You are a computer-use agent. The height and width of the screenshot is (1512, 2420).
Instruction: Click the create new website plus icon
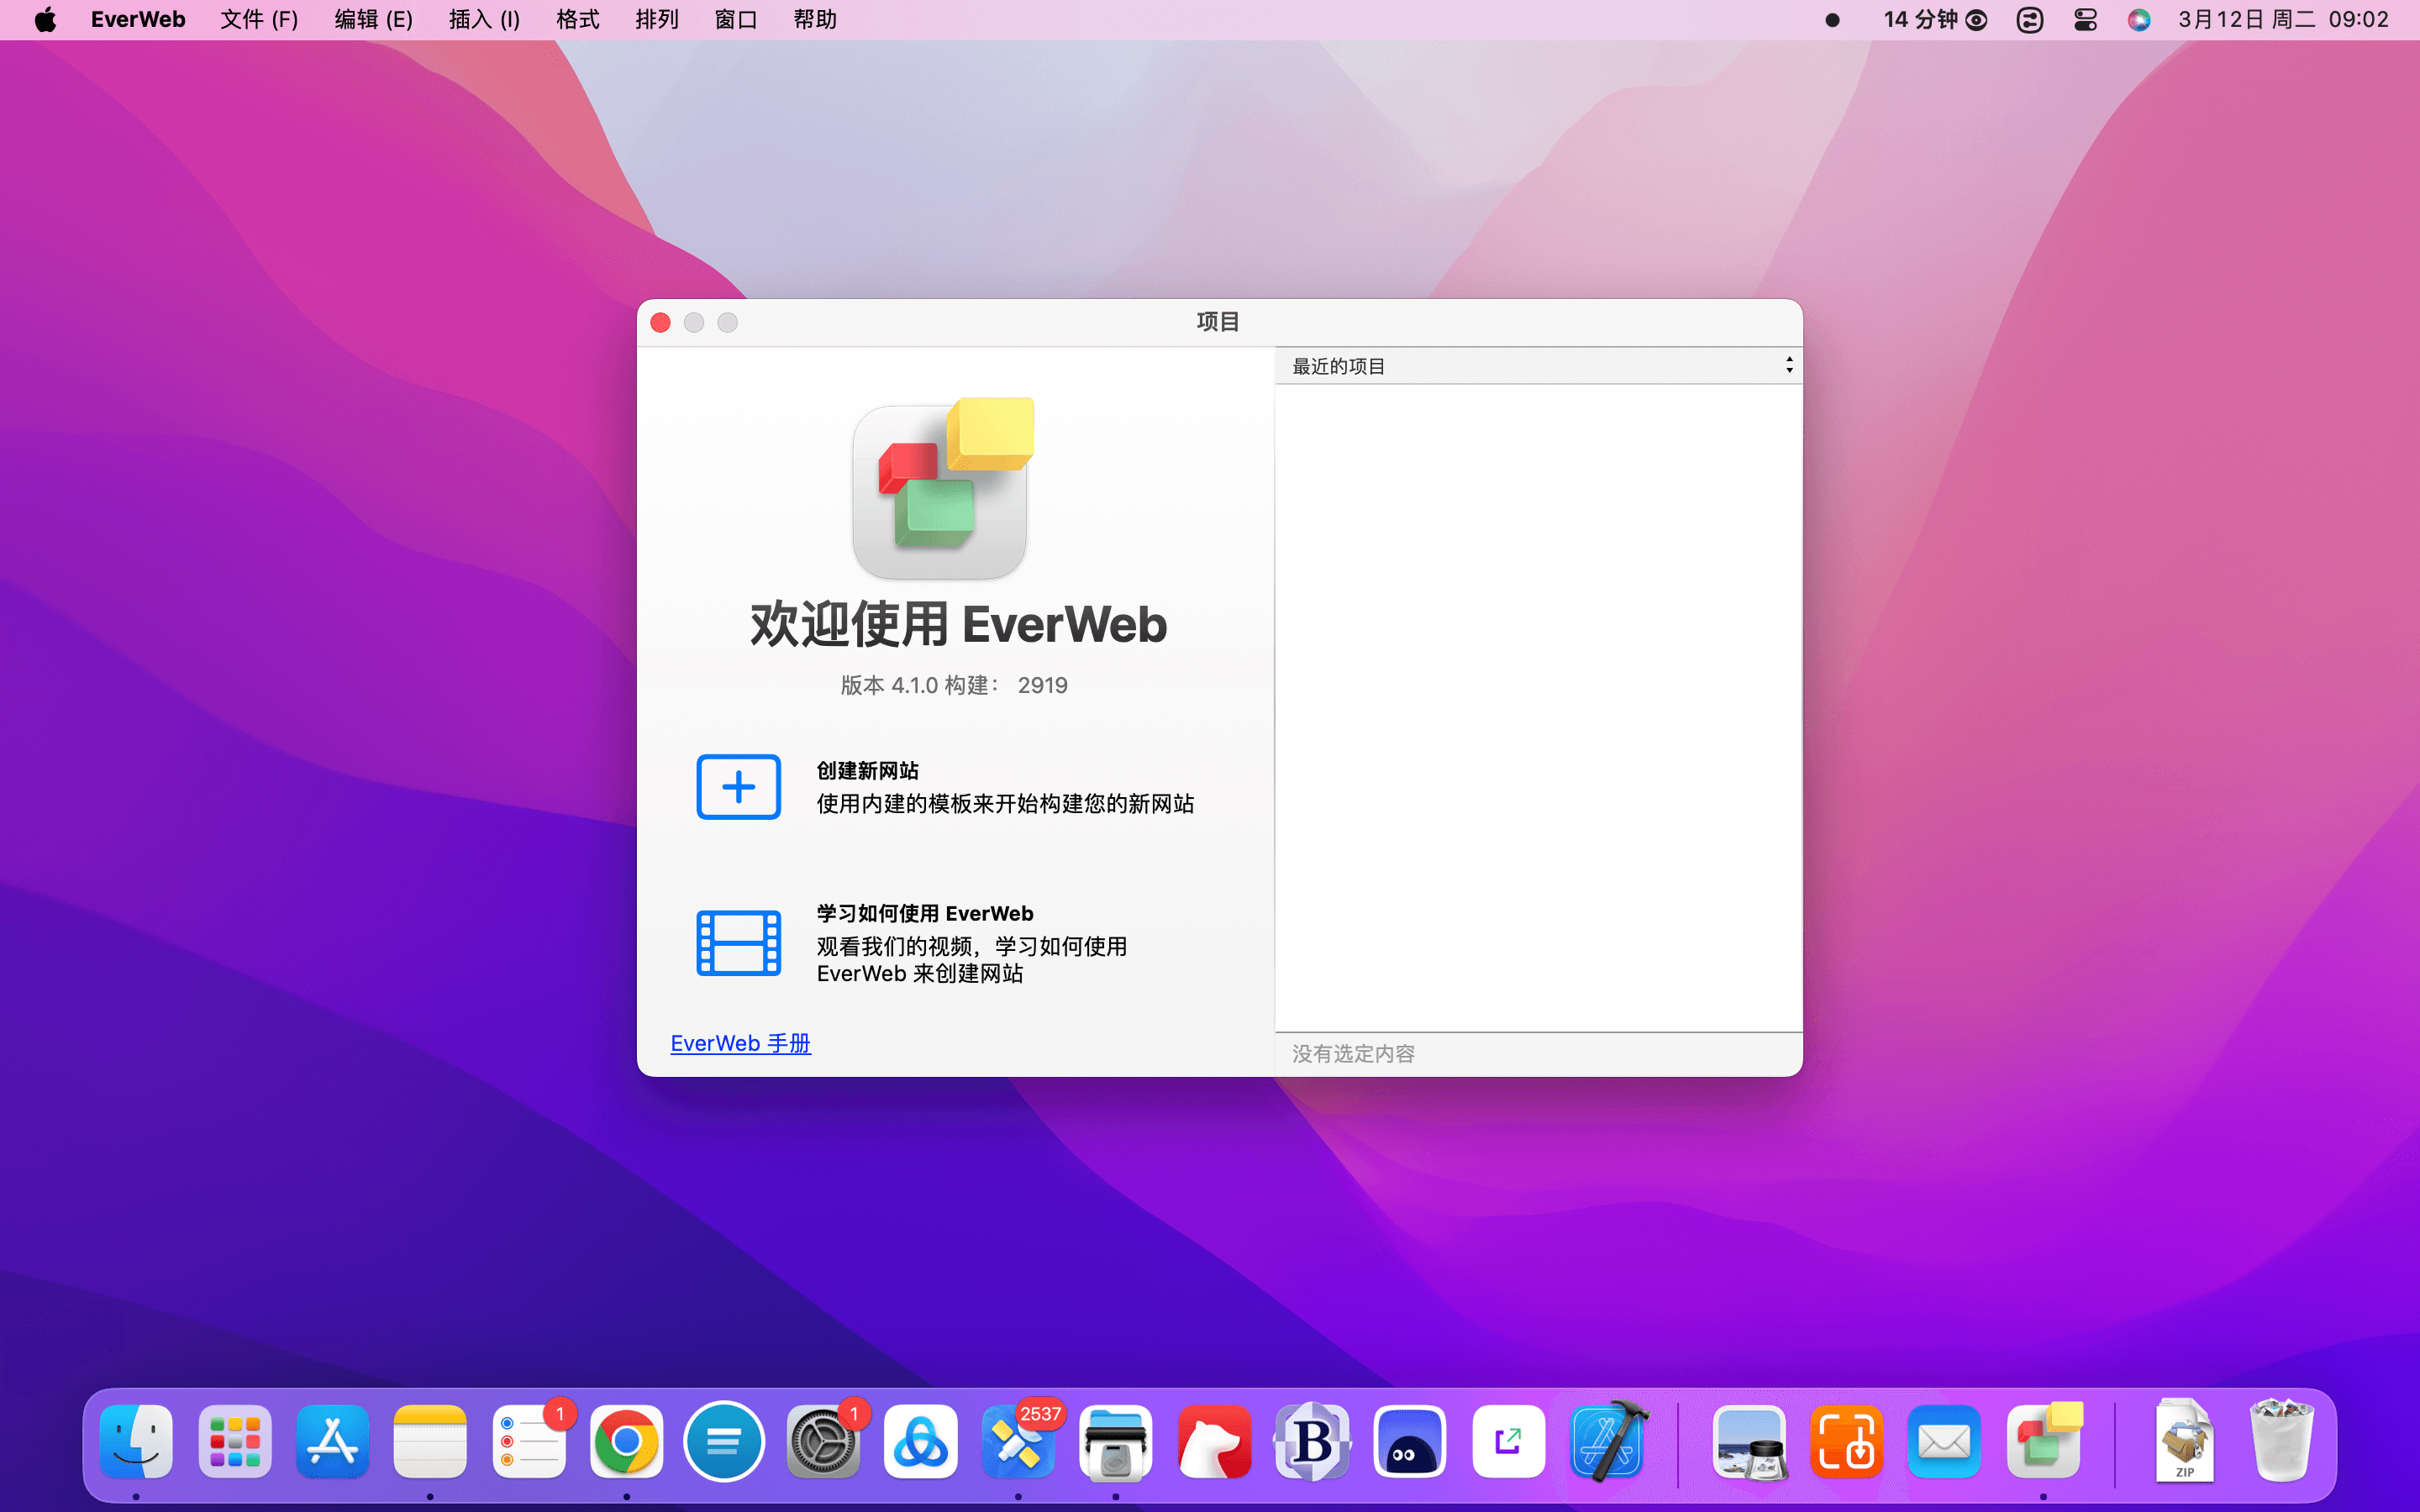tap(738, 787)
